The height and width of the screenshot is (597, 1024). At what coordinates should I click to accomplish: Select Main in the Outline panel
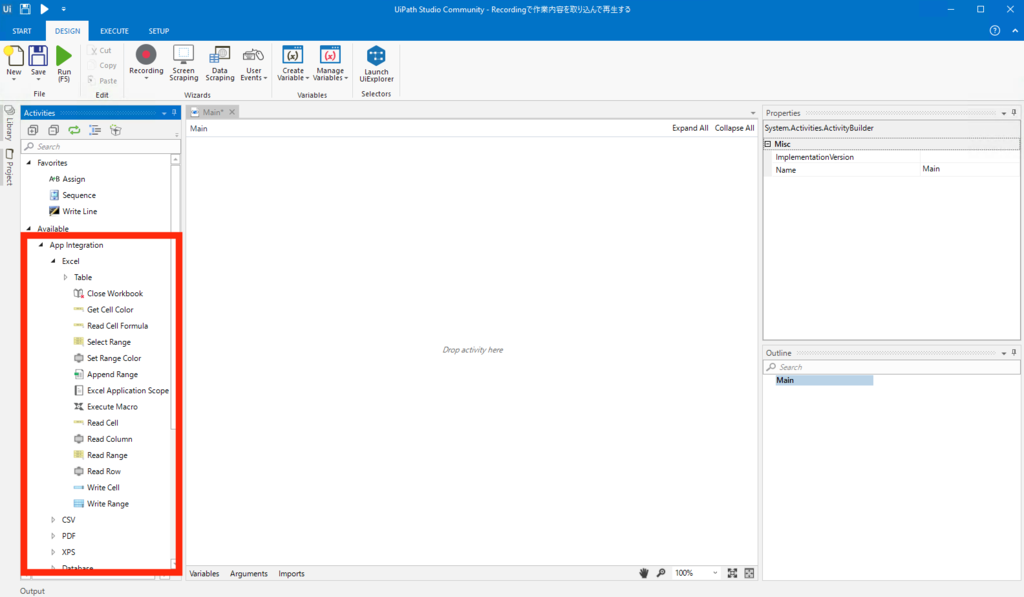(824, 380)
